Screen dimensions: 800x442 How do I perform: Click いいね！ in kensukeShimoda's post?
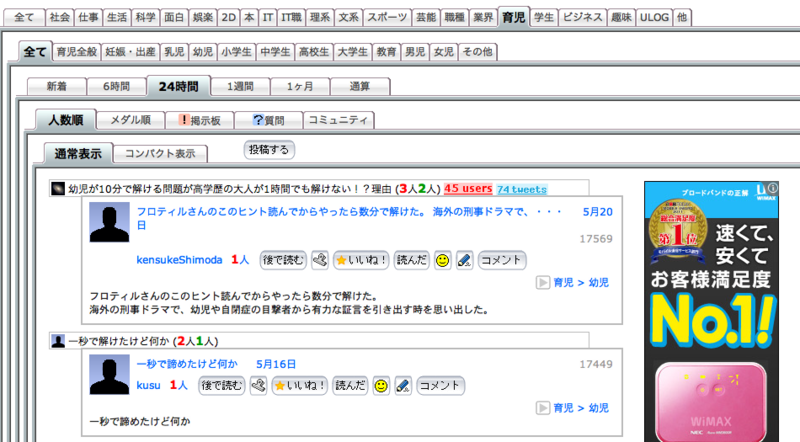pos(361,260)
